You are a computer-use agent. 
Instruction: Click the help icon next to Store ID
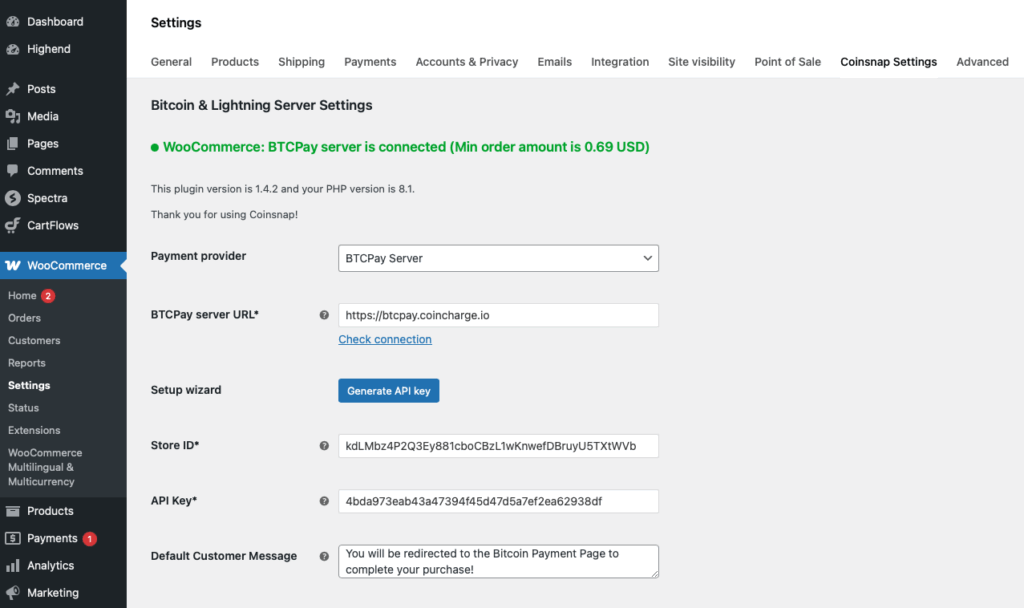click(x=324, y=445)
